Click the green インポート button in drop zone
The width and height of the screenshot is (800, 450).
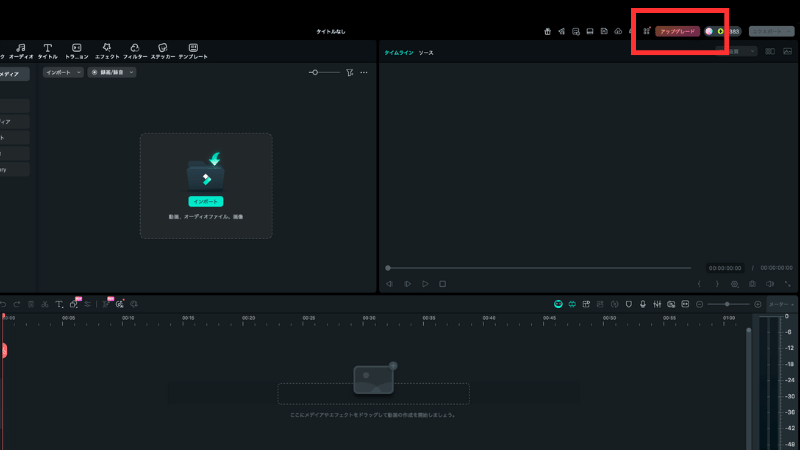pos(205,201)
